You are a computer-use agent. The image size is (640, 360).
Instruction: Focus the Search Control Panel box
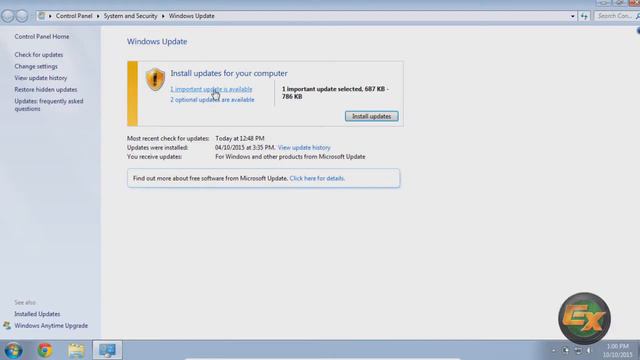click(616, 16)
